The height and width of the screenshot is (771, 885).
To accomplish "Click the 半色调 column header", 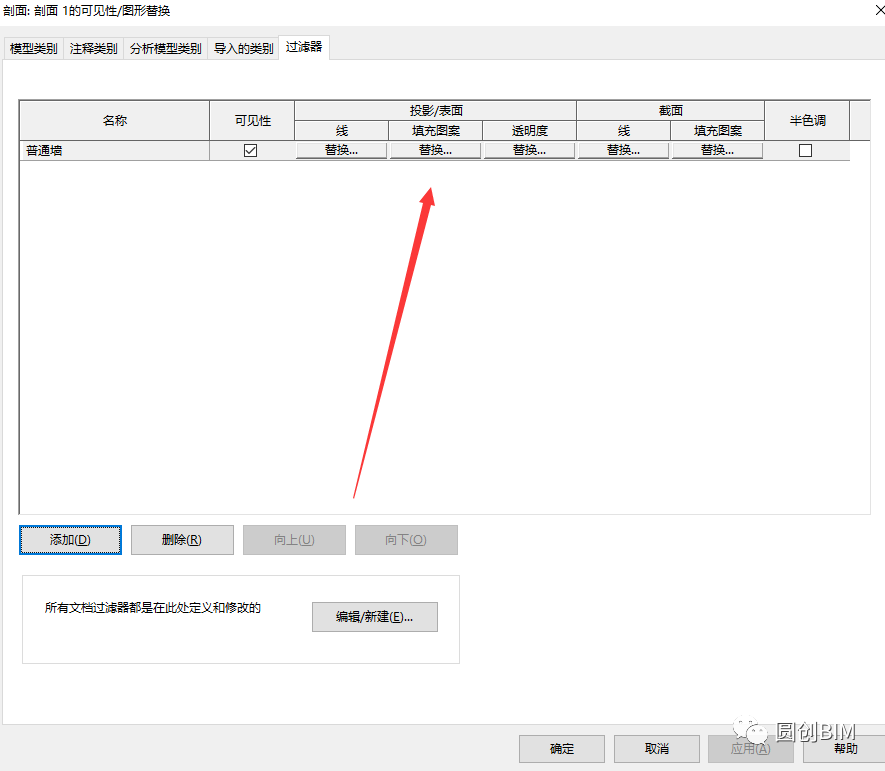I will 807,120.
